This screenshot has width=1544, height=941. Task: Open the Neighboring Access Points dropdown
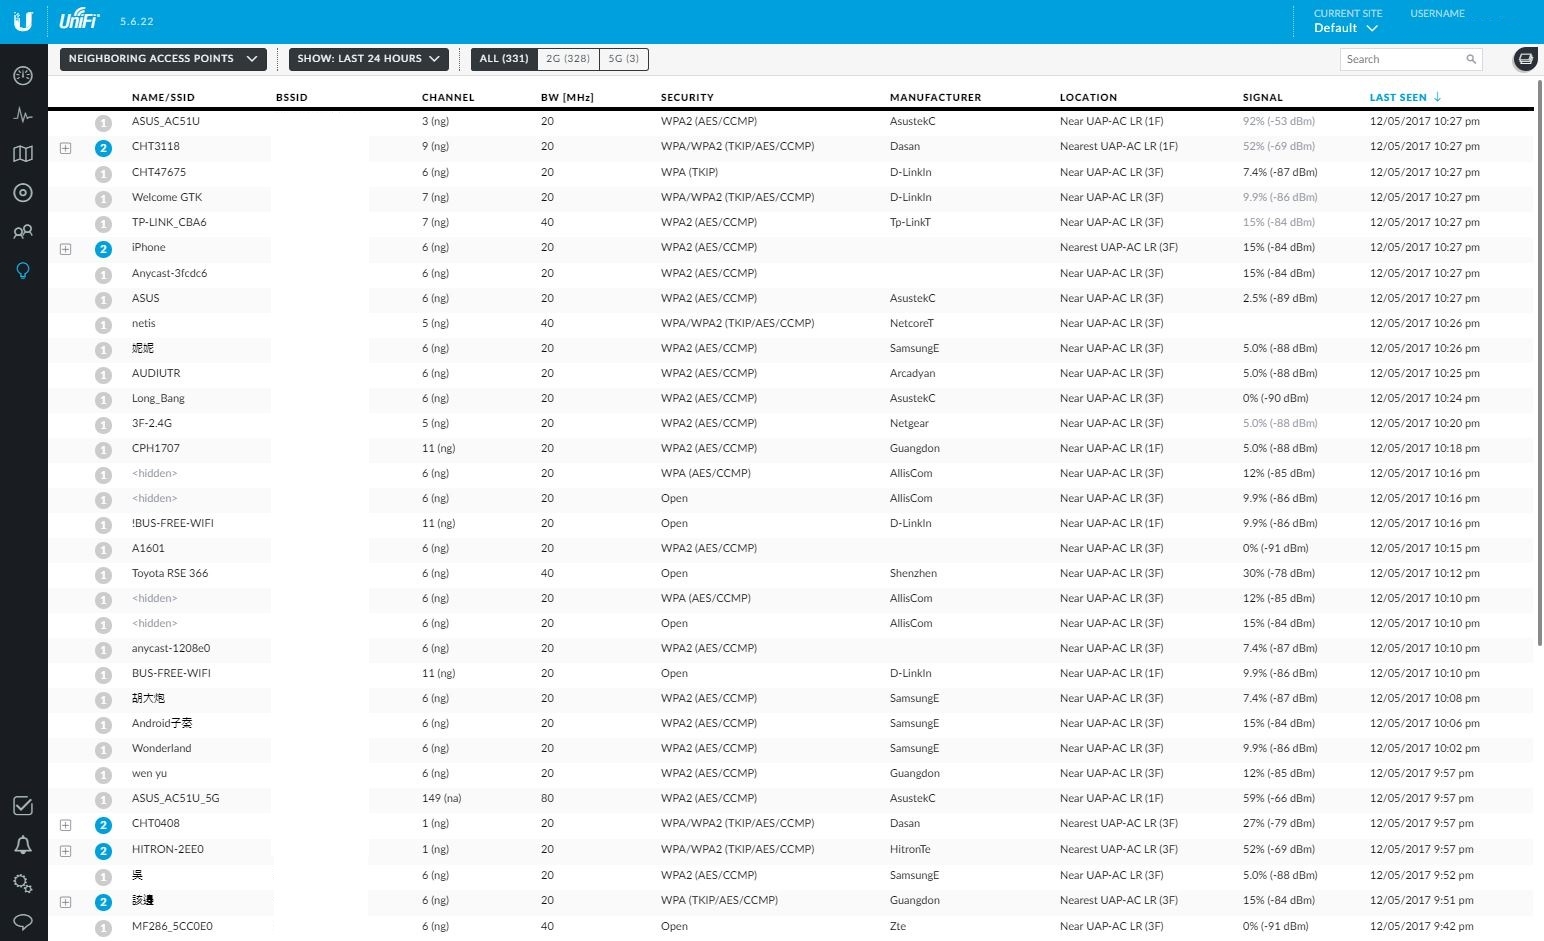(x=163, y=59)
